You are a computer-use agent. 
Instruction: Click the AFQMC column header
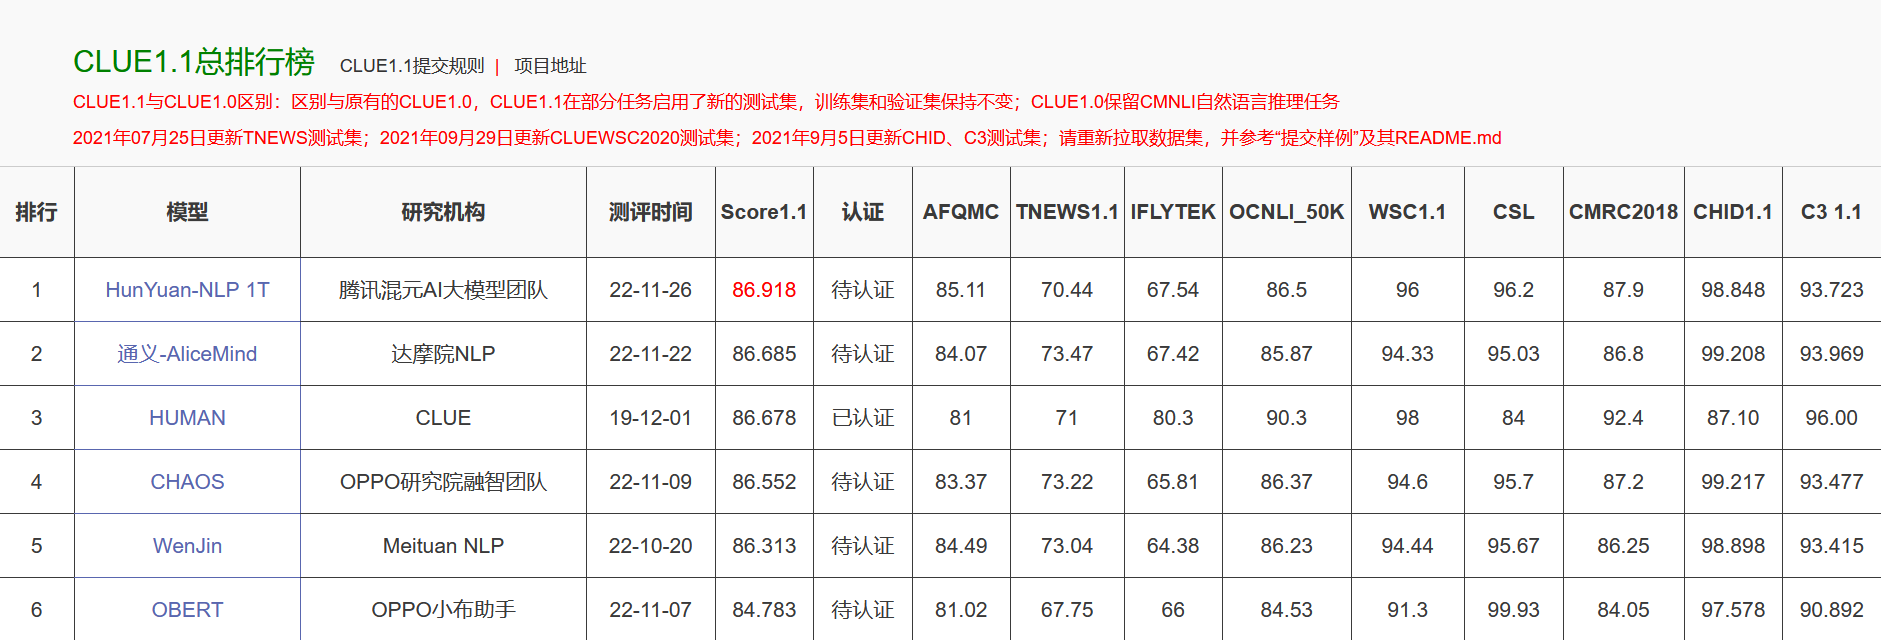pos(961,212)
